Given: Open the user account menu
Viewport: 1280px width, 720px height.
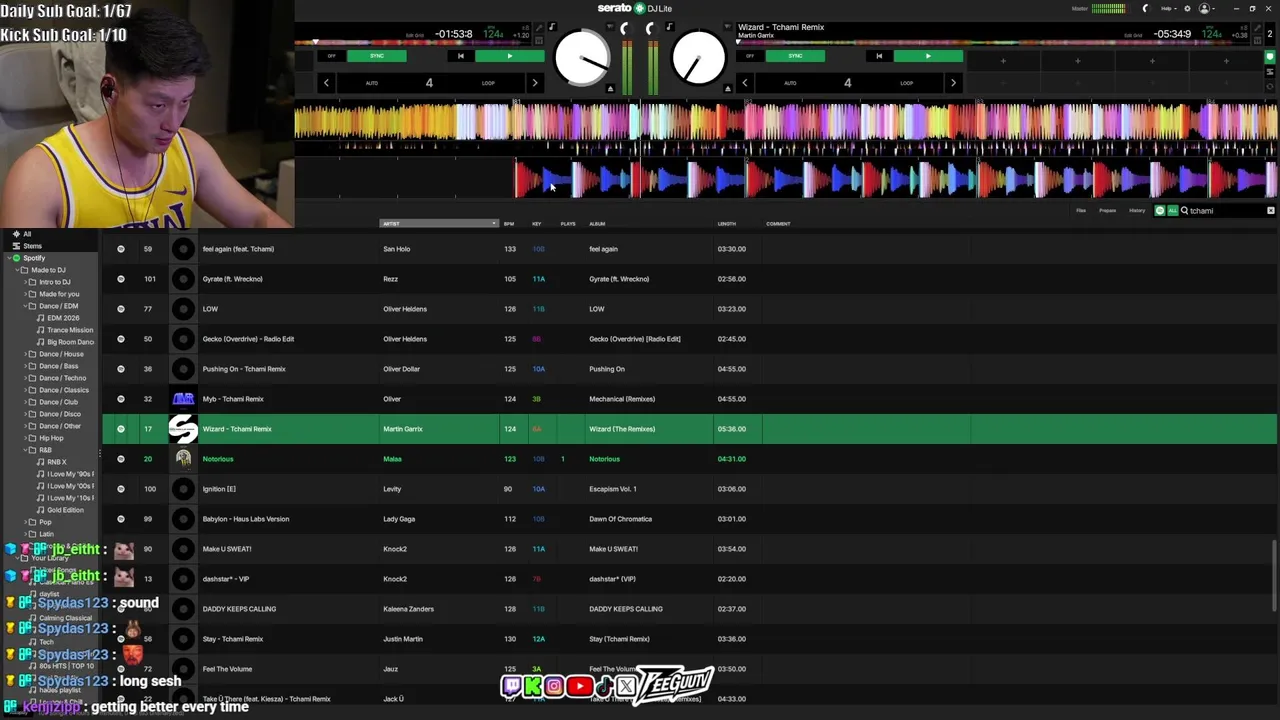Looking at the screenshot, I should 1205,8.
